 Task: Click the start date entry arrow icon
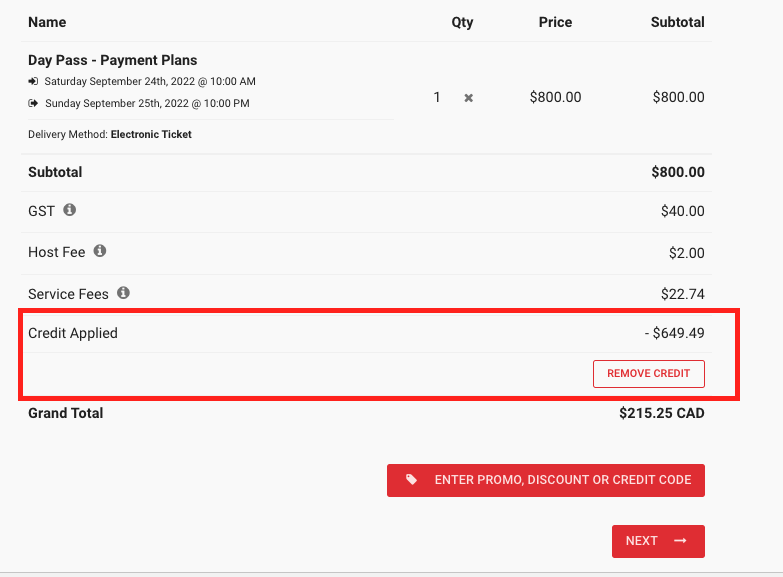33,81
